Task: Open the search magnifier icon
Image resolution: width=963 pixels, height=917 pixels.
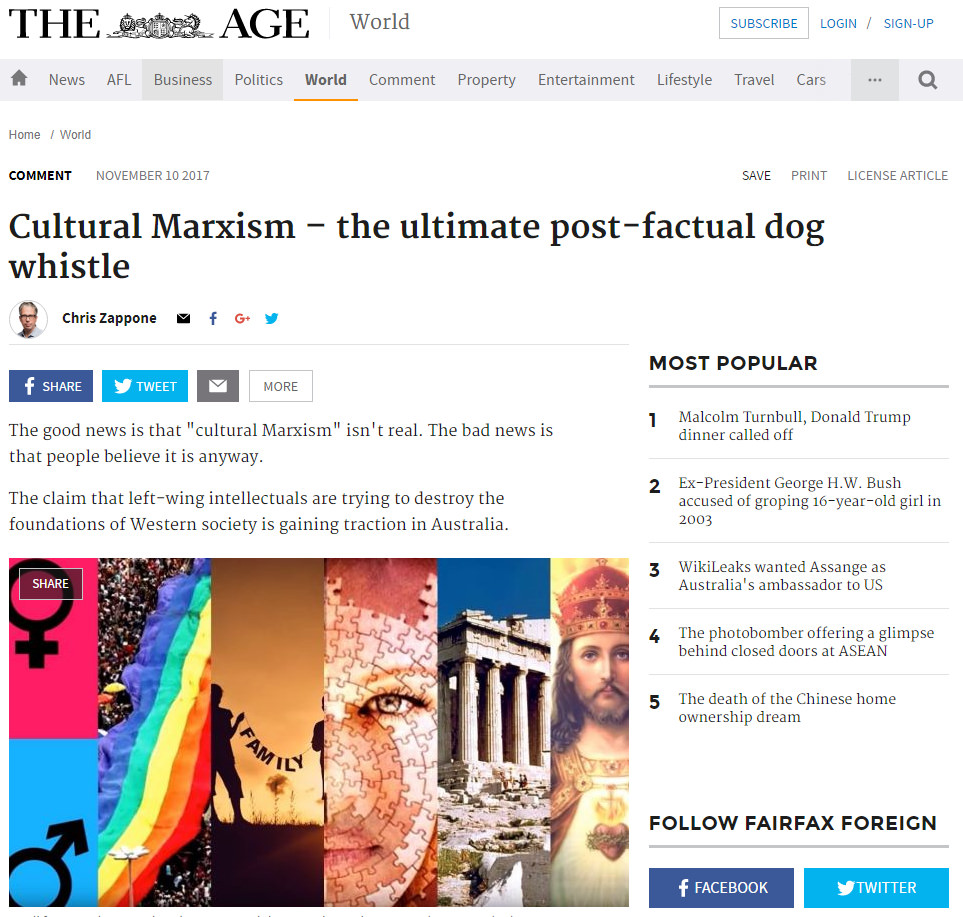Action: (927, 80)
